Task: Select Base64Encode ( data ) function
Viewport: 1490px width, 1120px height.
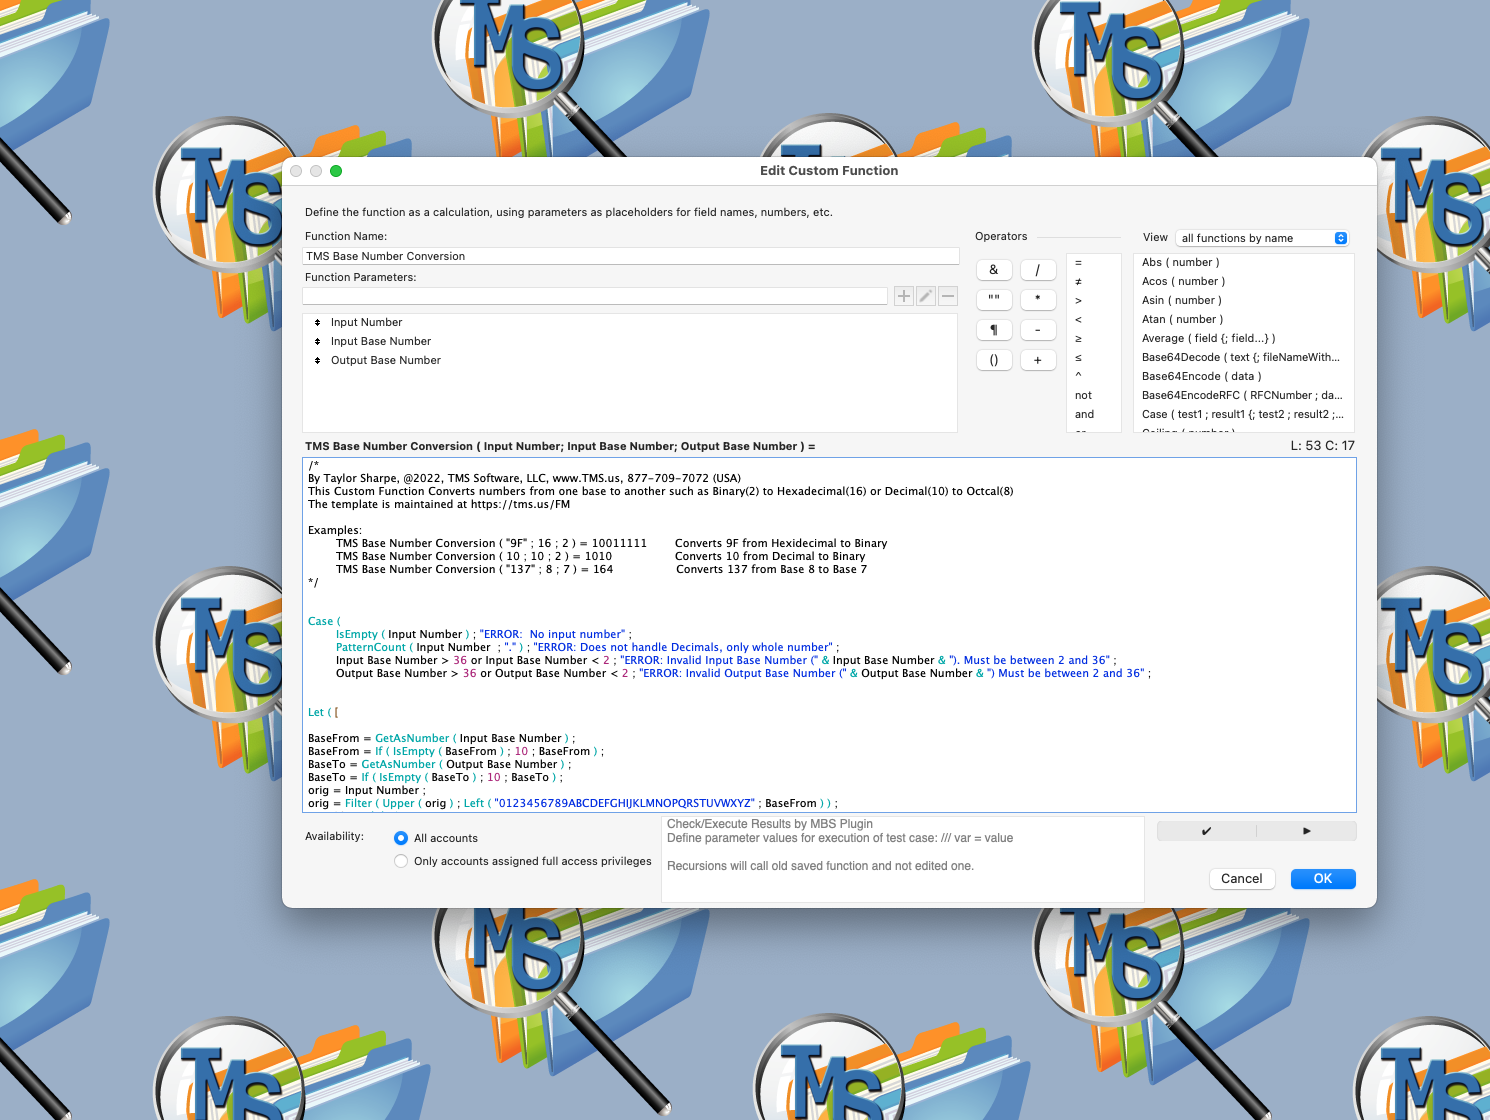Action: point(1244,377)
